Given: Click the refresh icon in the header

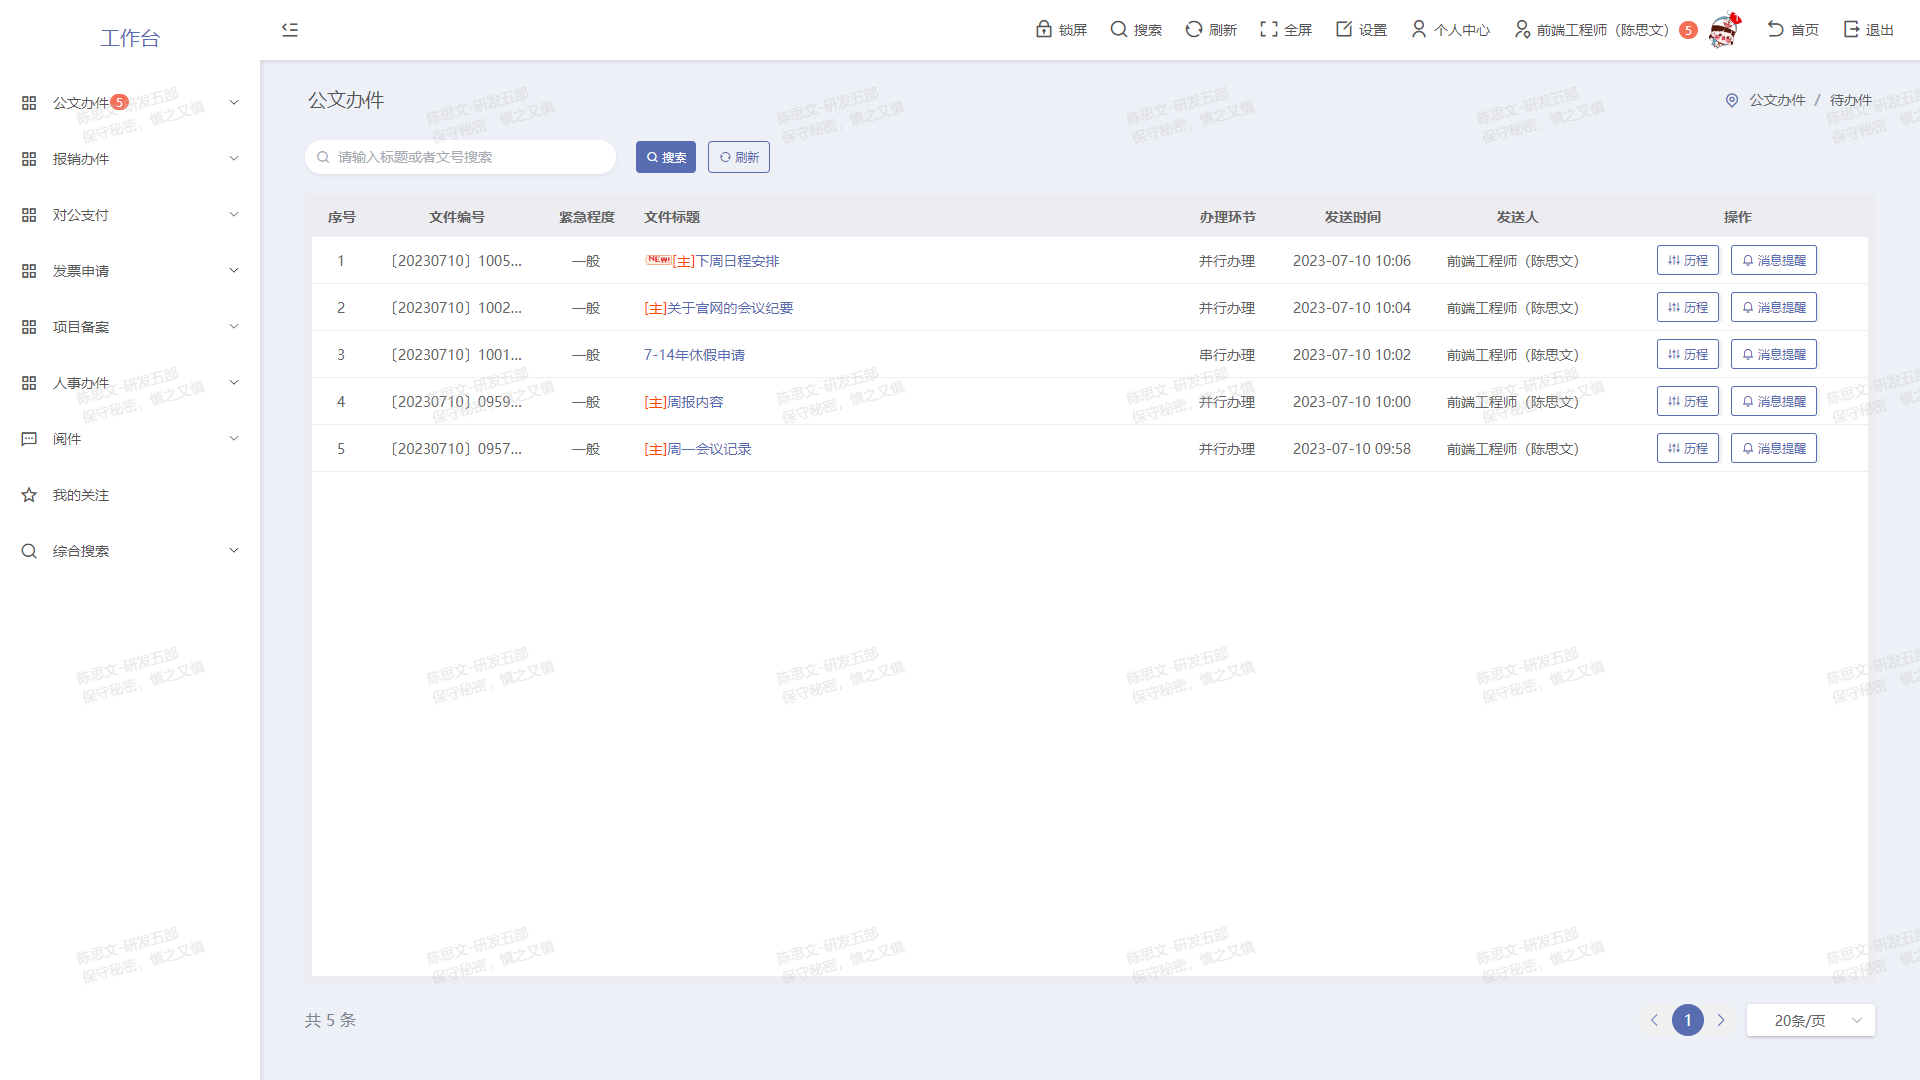Looking at the screenshot, I should pos(1194,29).
